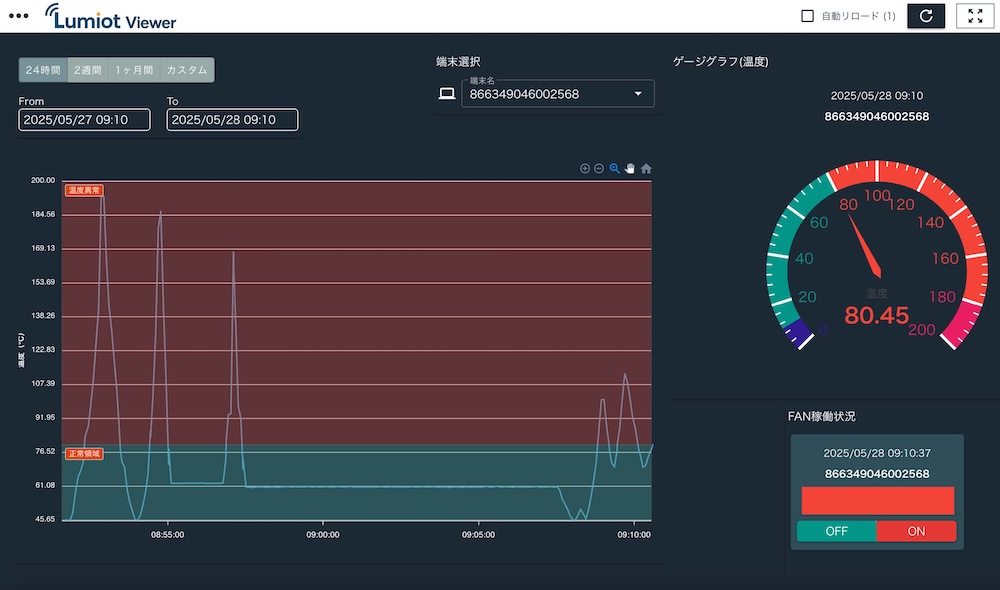Click the chart zoom out minus icon
Image resolution: width=1000 pixels, height=590 pixels.
(x=599, y=169)
